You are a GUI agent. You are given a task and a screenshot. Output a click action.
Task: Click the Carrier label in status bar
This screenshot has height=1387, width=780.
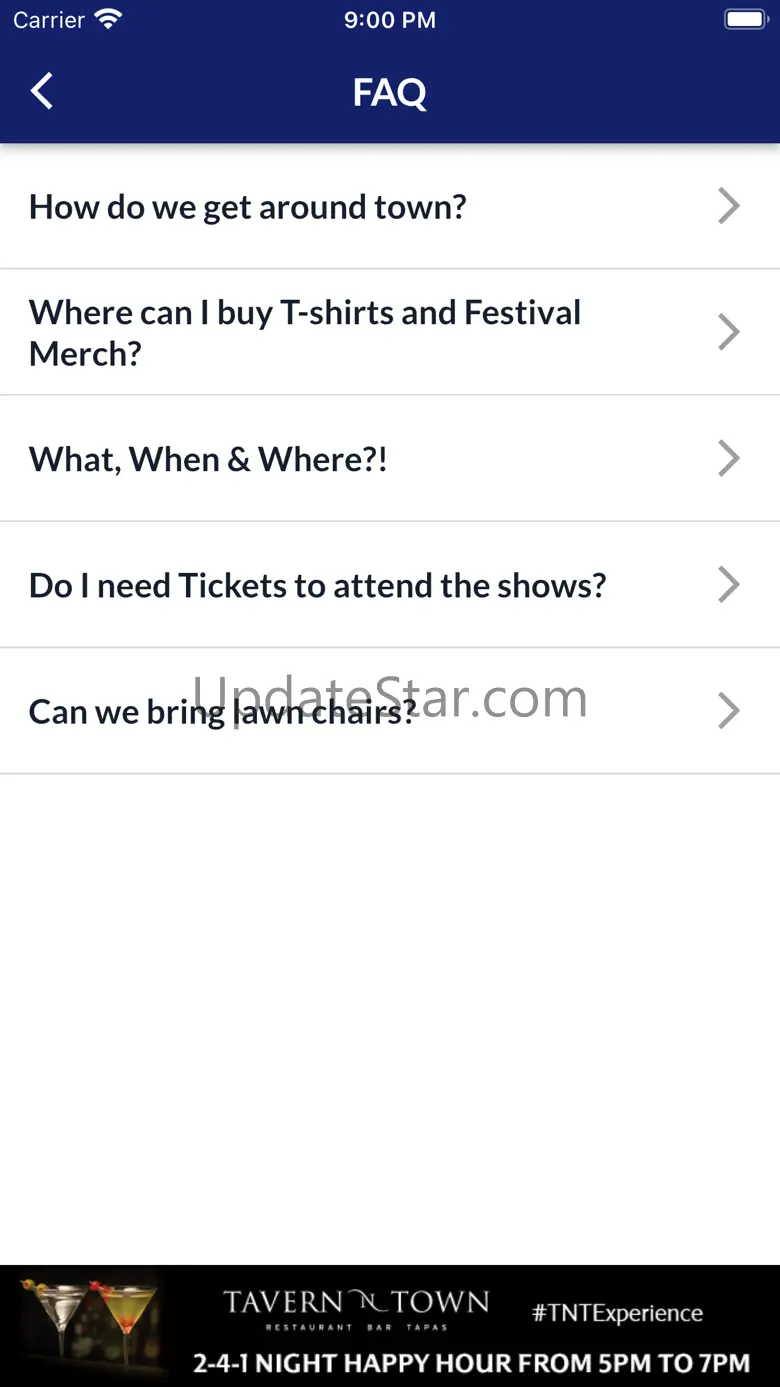[49, 20]
